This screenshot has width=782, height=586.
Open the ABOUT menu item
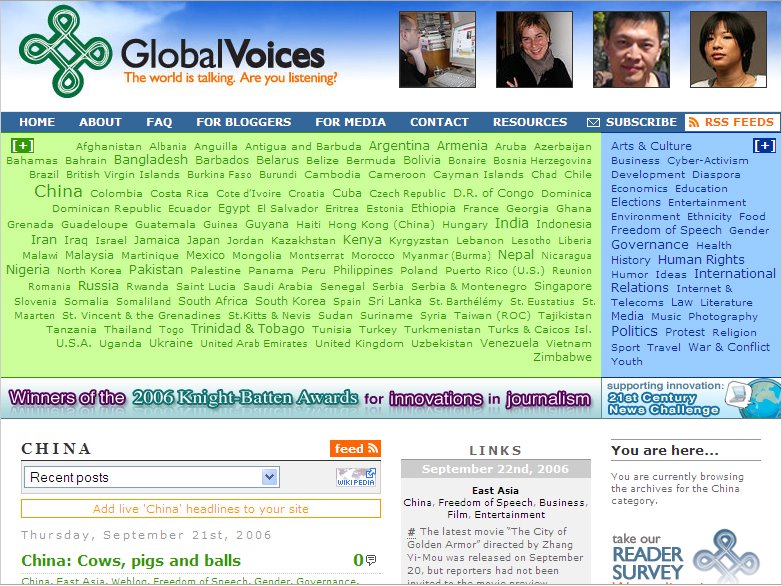point(100,122)
